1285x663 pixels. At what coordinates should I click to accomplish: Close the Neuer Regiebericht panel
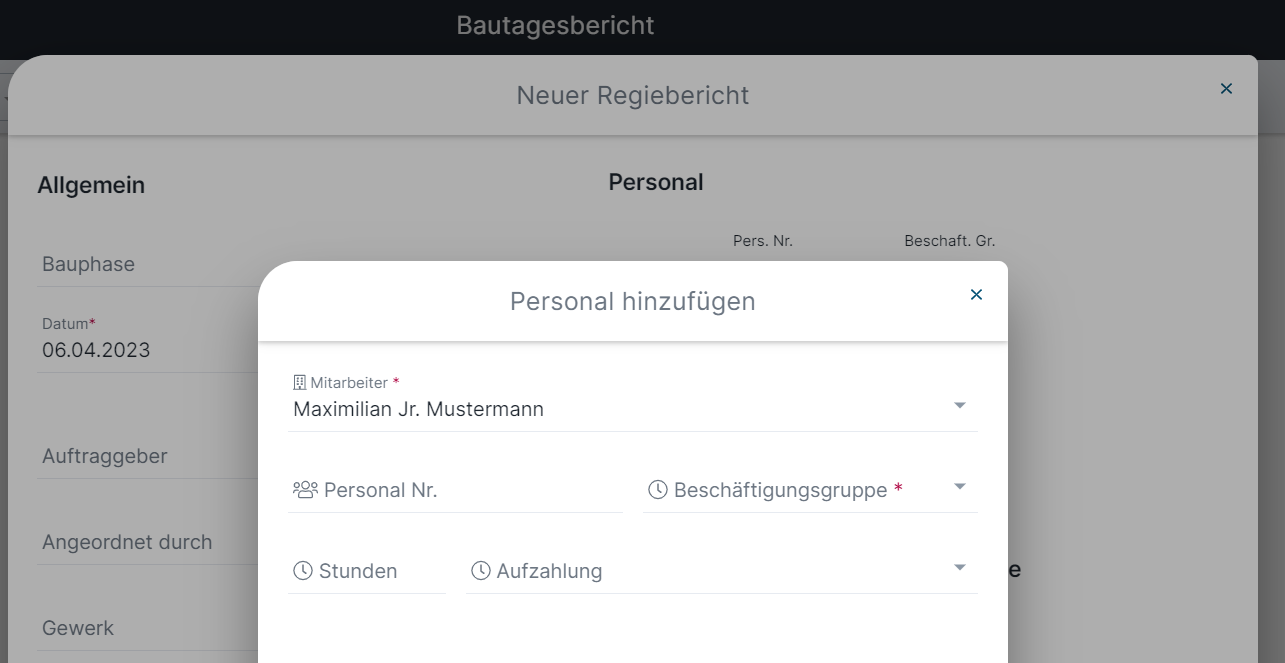tap(1226, 88)
